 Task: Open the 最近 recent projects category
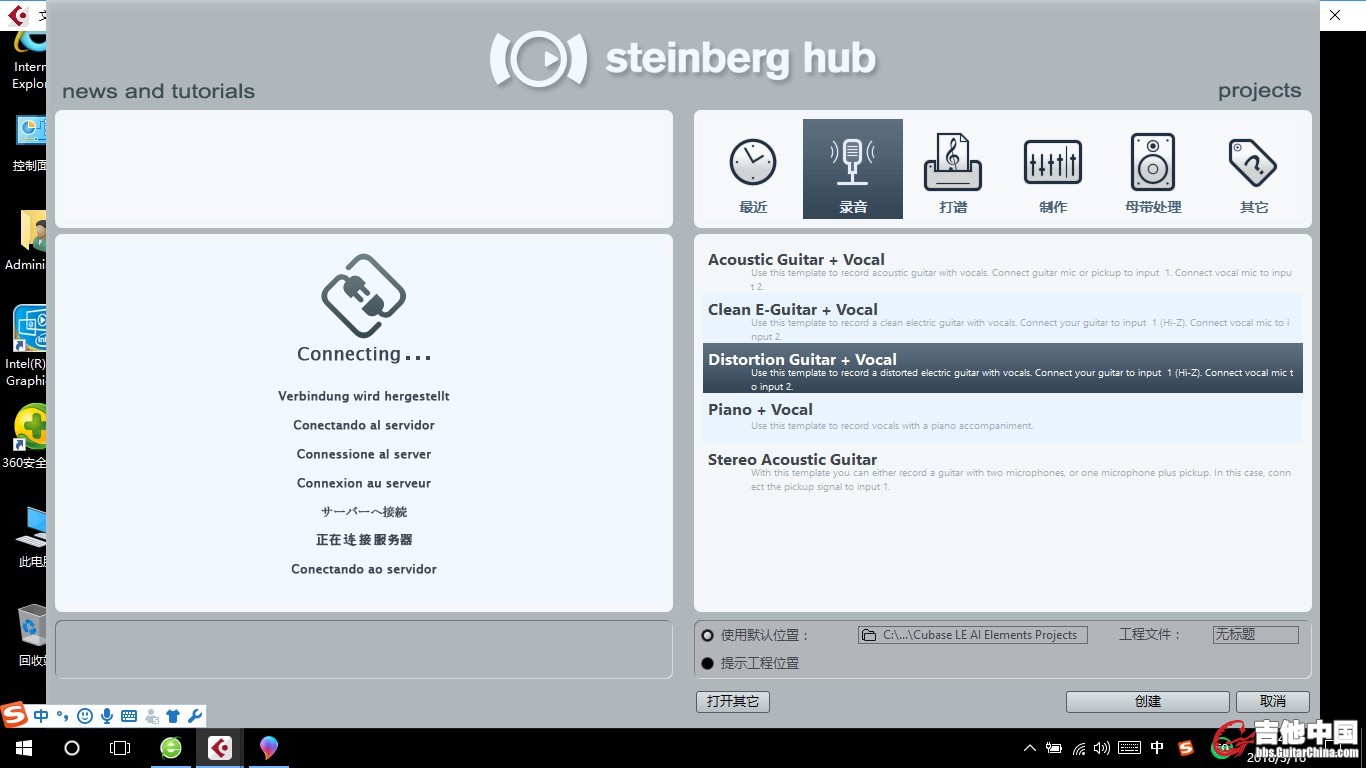[753, 169]
